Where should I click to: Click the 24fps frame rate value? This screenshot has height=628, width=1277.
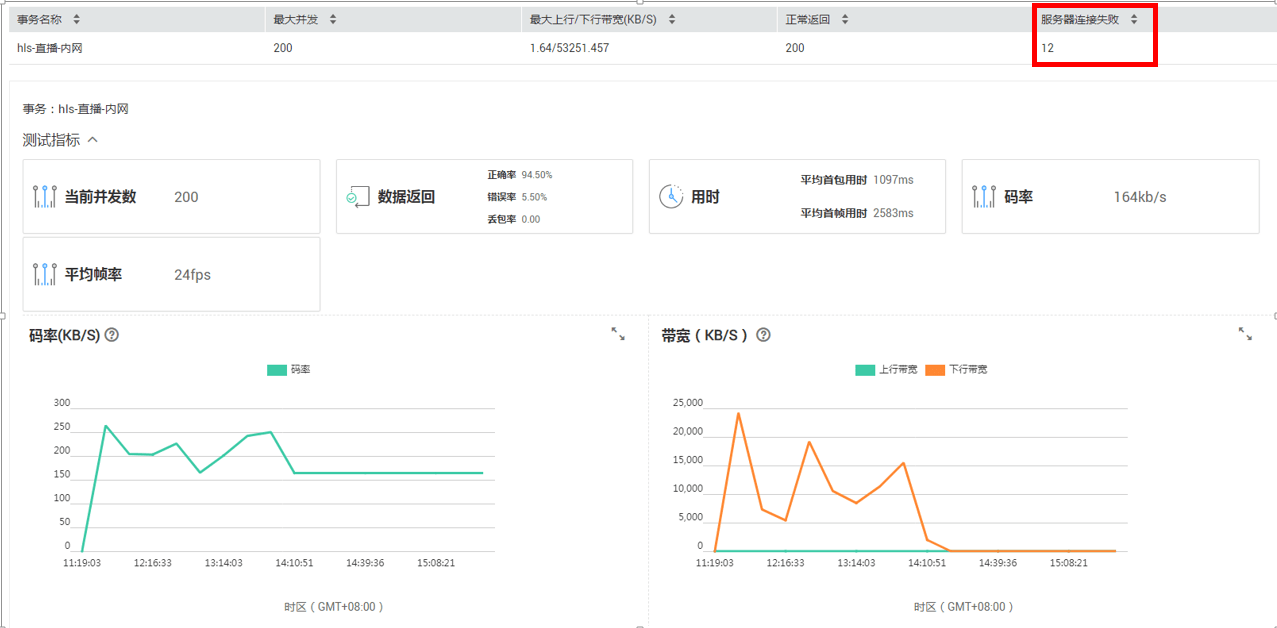[x=192, y=274]
